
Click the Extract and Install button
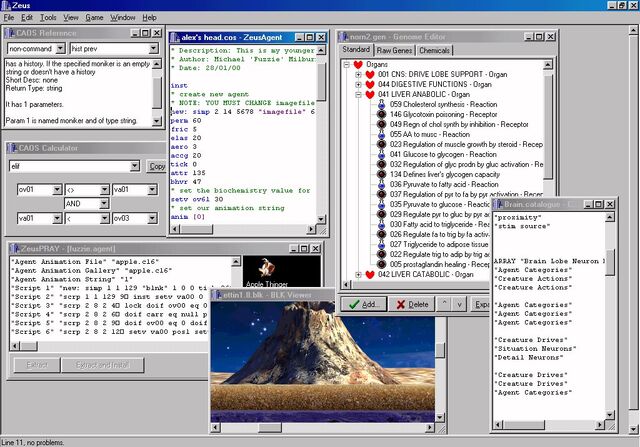(x=103, y=365)
